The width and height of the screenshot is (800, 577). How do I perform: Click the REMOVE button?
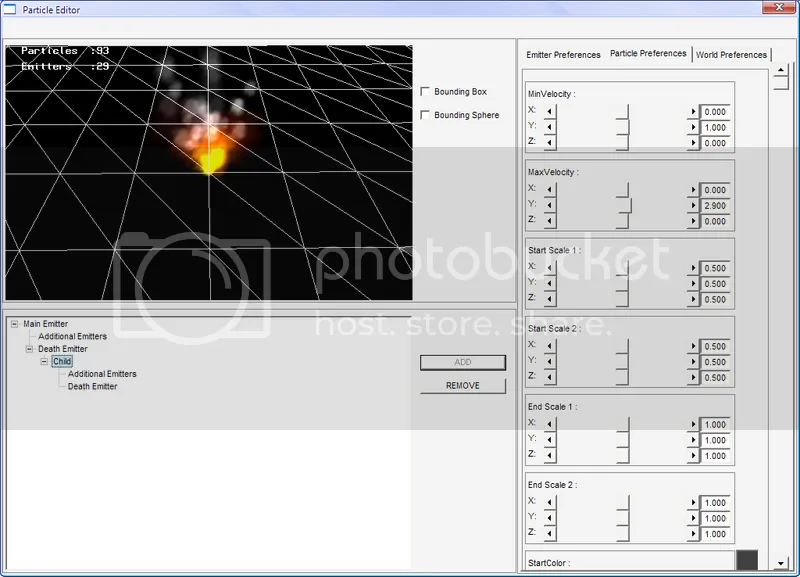pyautogui.click(x=463, y=386)
